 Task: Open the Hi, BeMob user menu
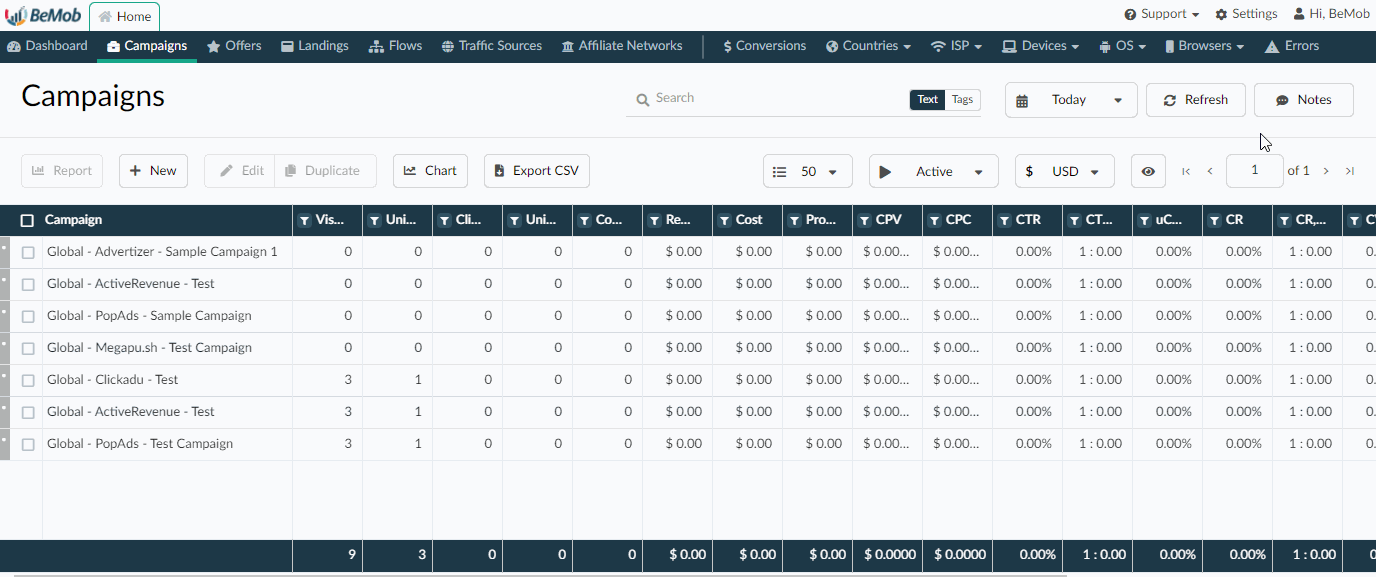(1331, 14)
